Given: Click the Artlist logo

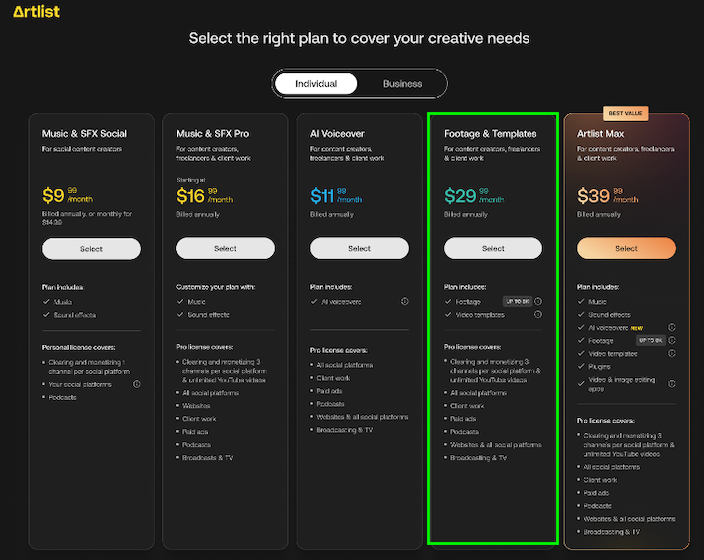Looking at the screenshot, I should [36, 12].
